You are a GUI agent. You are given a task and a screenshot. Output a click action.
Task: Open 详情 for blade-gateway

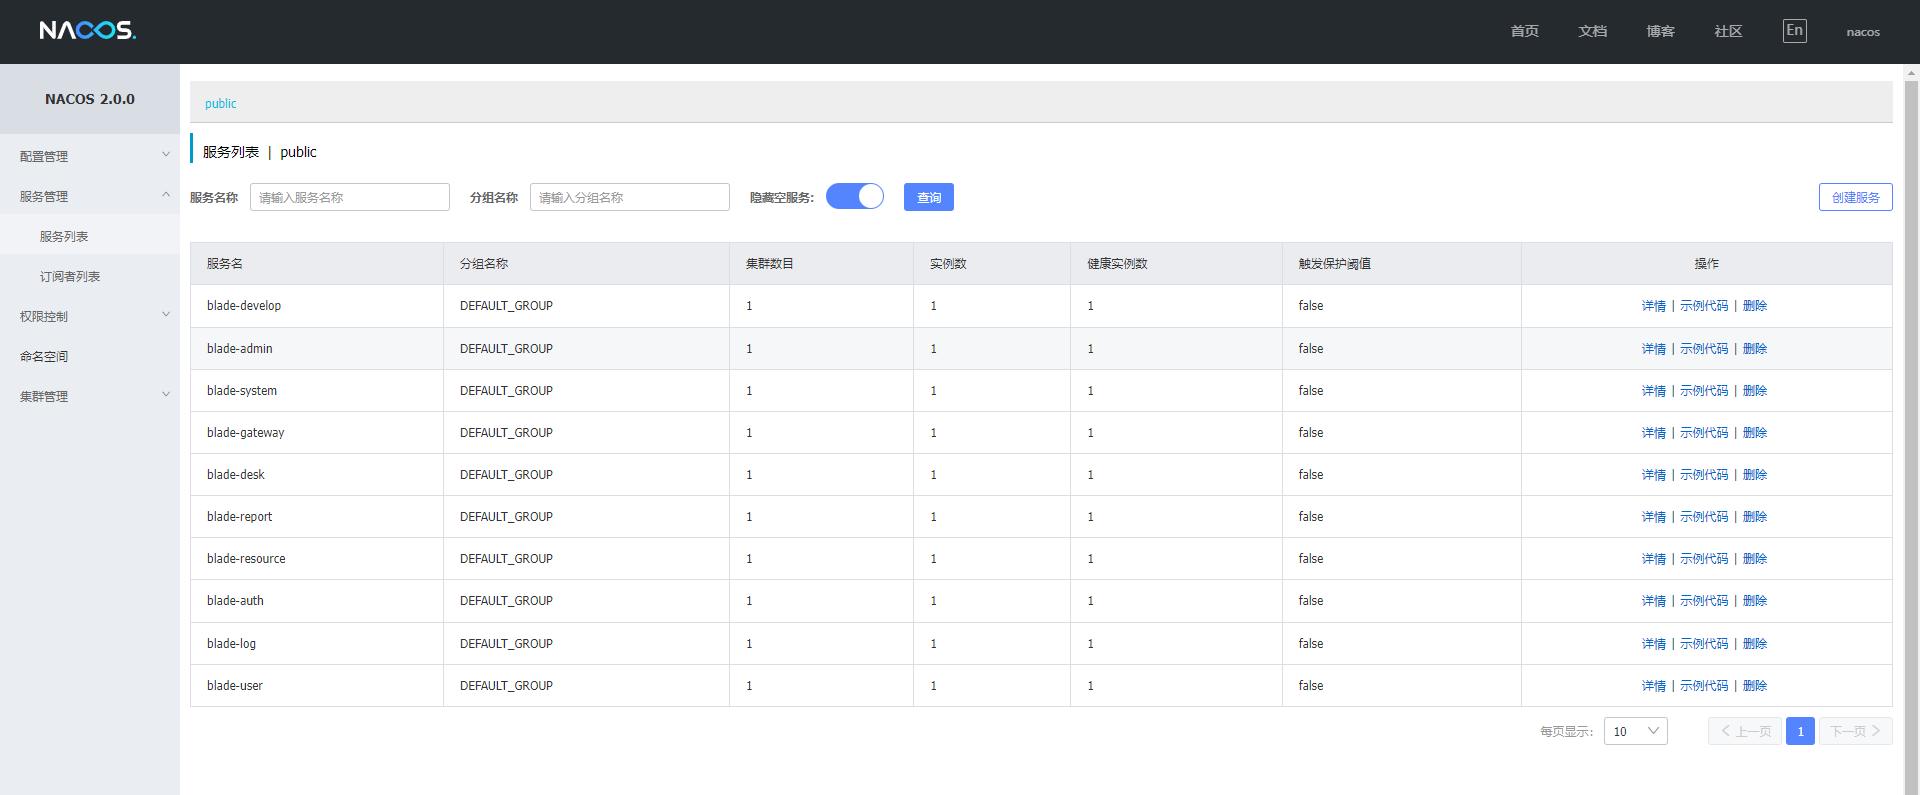(x=1654, y=433)
